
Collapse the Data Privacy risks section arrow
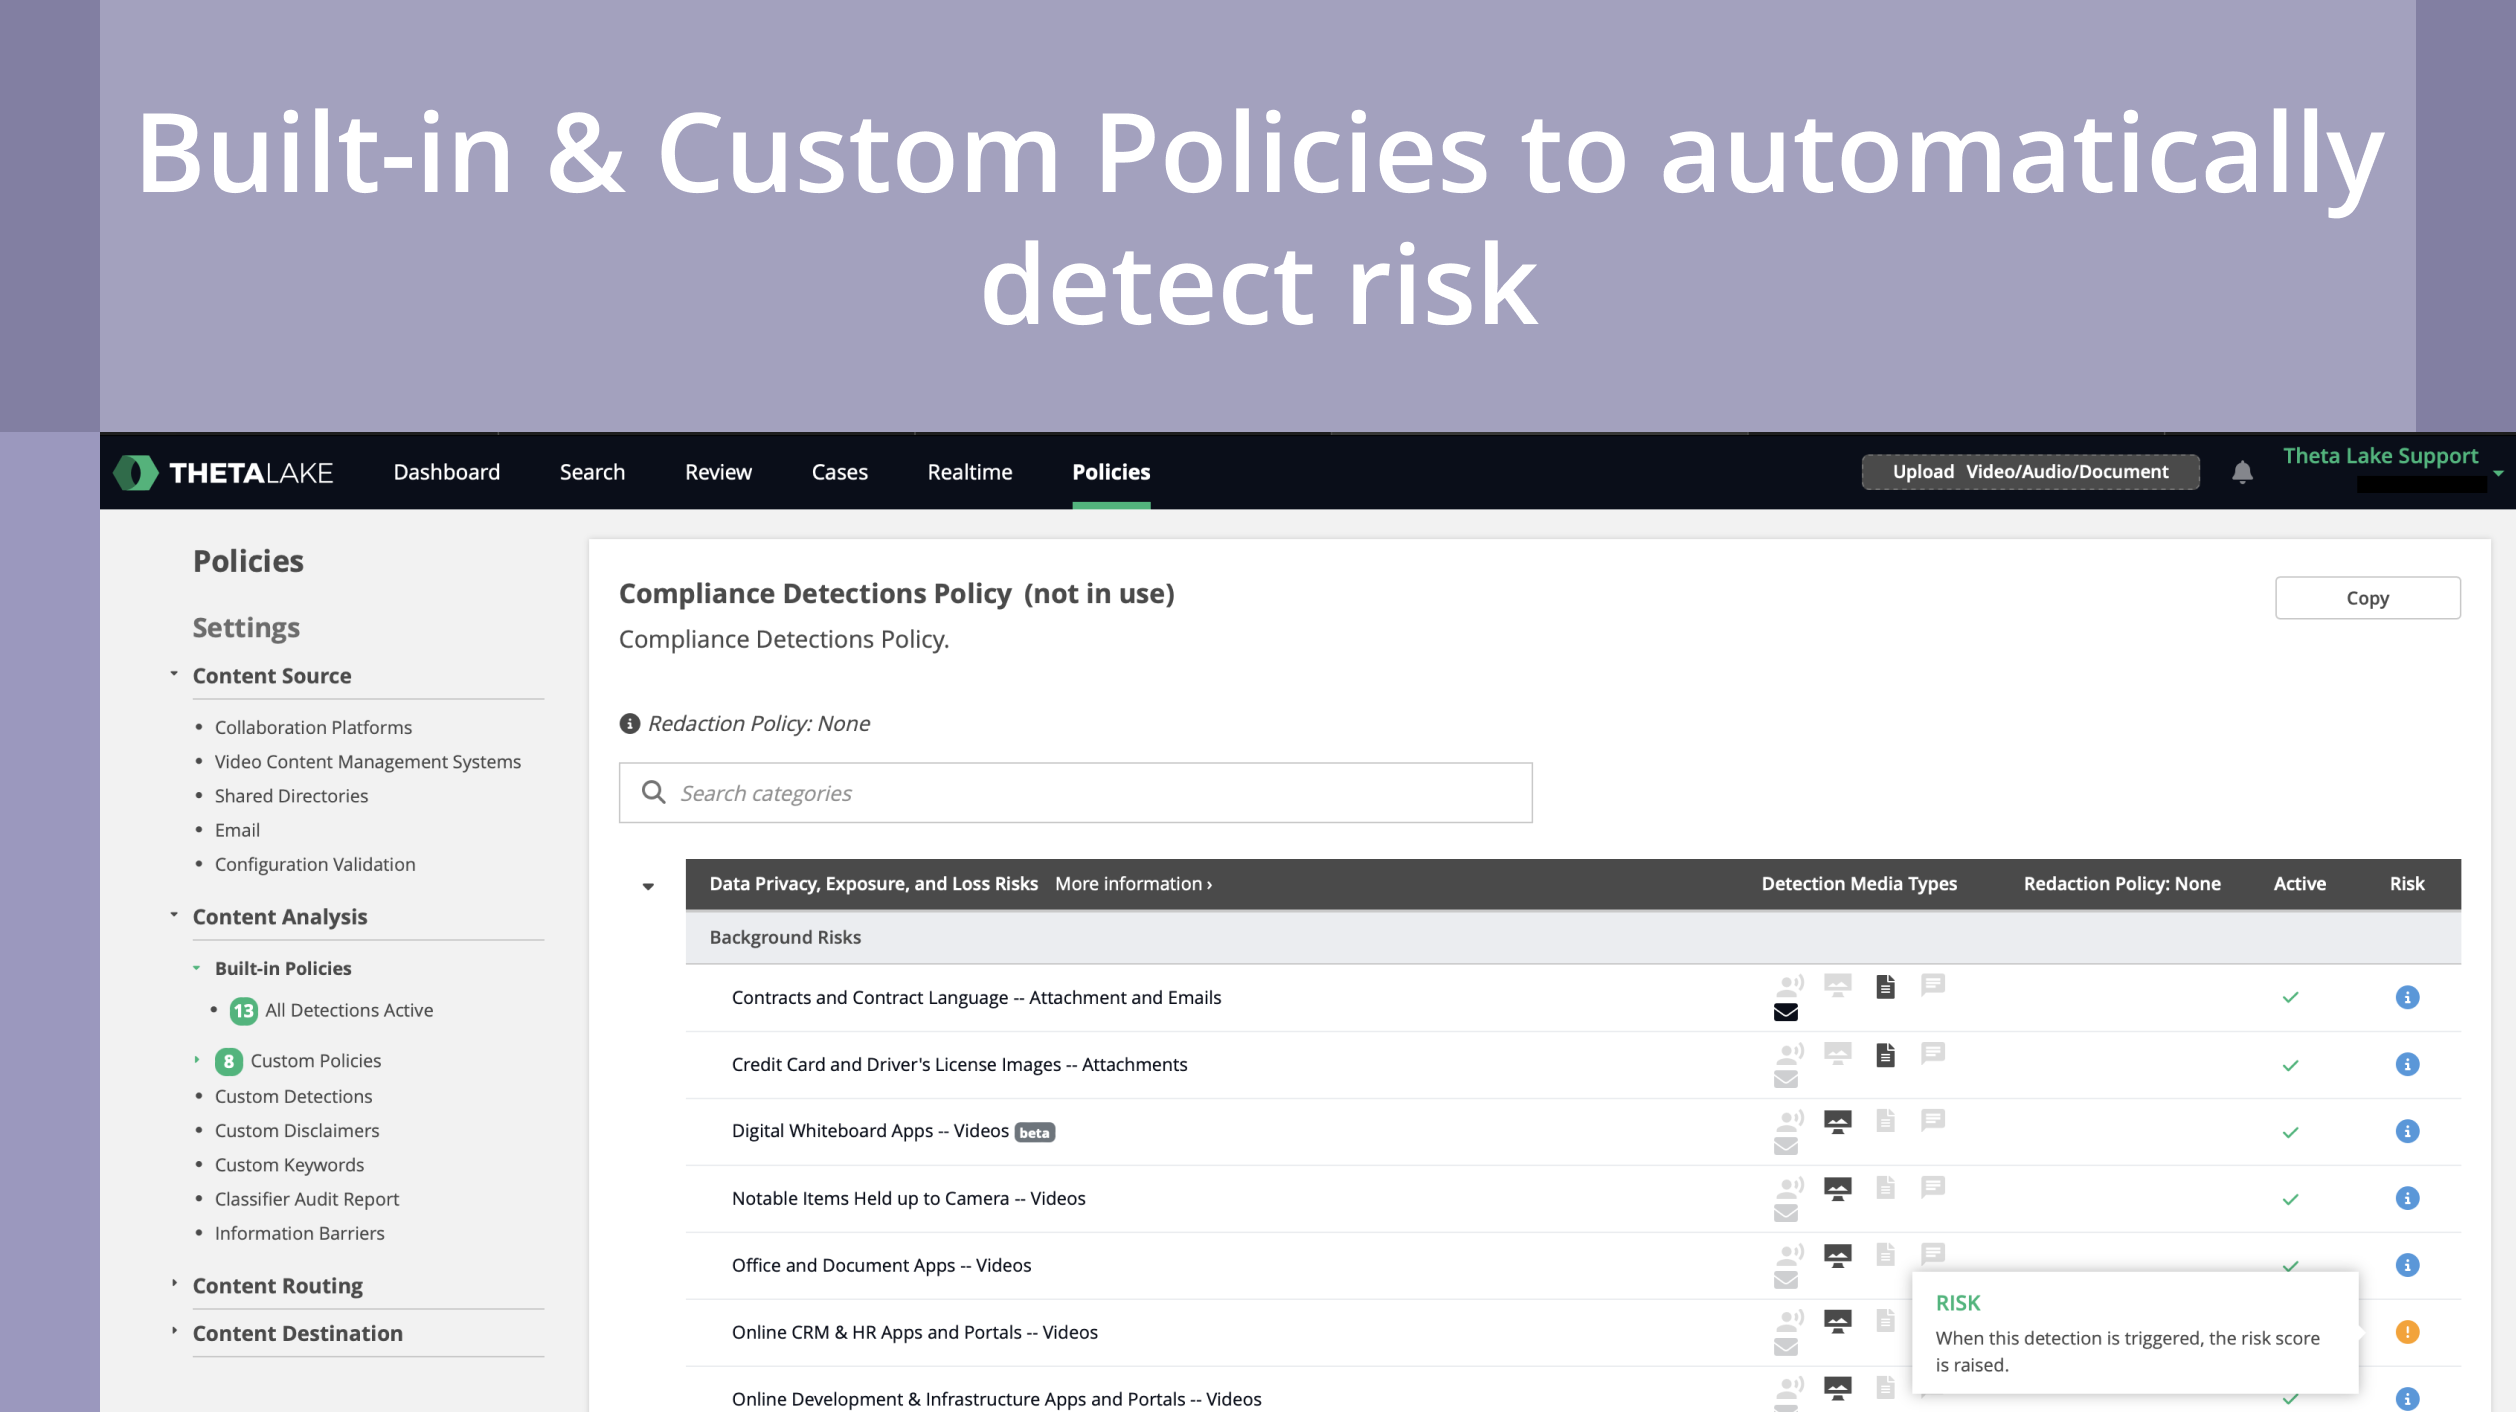click(648, 886)
